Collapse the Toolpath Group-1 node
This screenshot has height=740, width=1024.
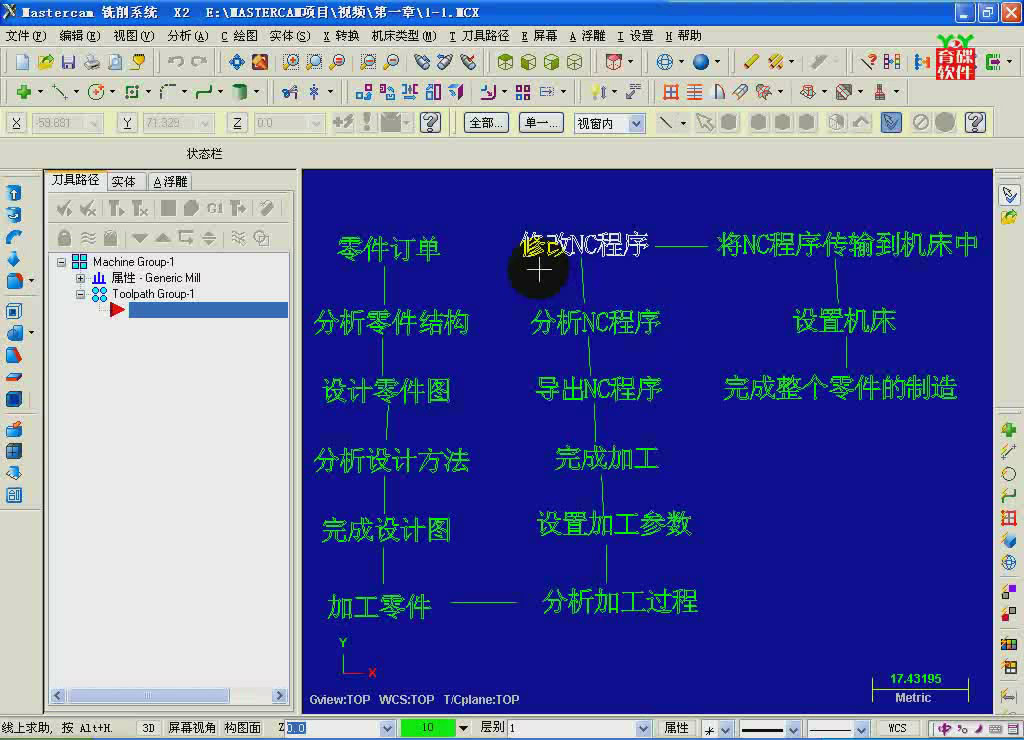click(80, 295)
